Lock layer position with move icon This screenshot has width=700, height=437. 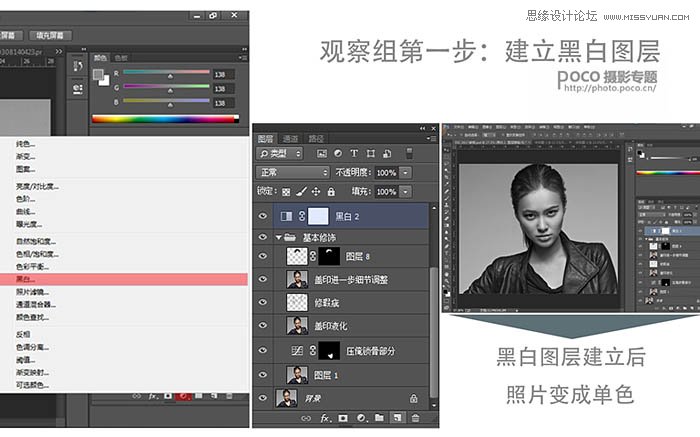click(316, 191)
